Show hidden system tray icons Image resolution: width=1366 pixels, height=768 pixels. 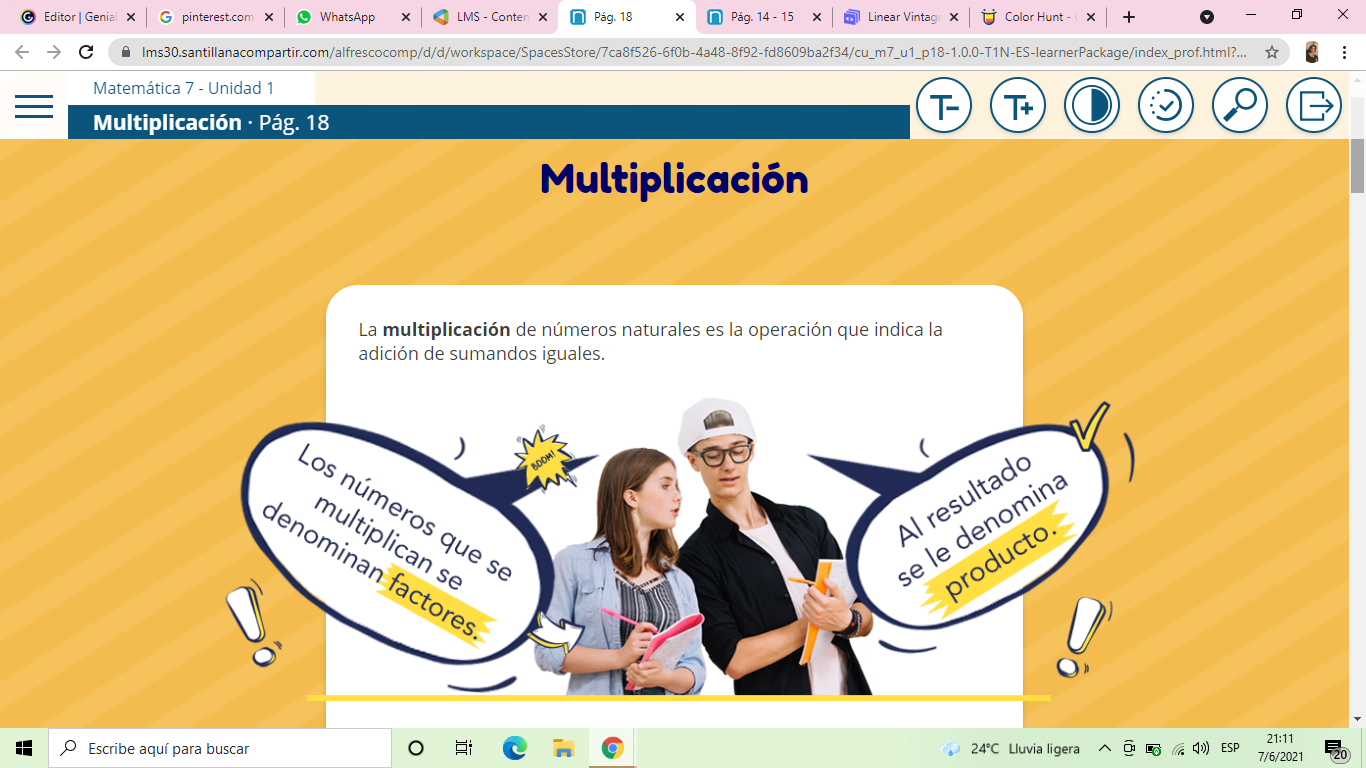(x=1105, y=748)
